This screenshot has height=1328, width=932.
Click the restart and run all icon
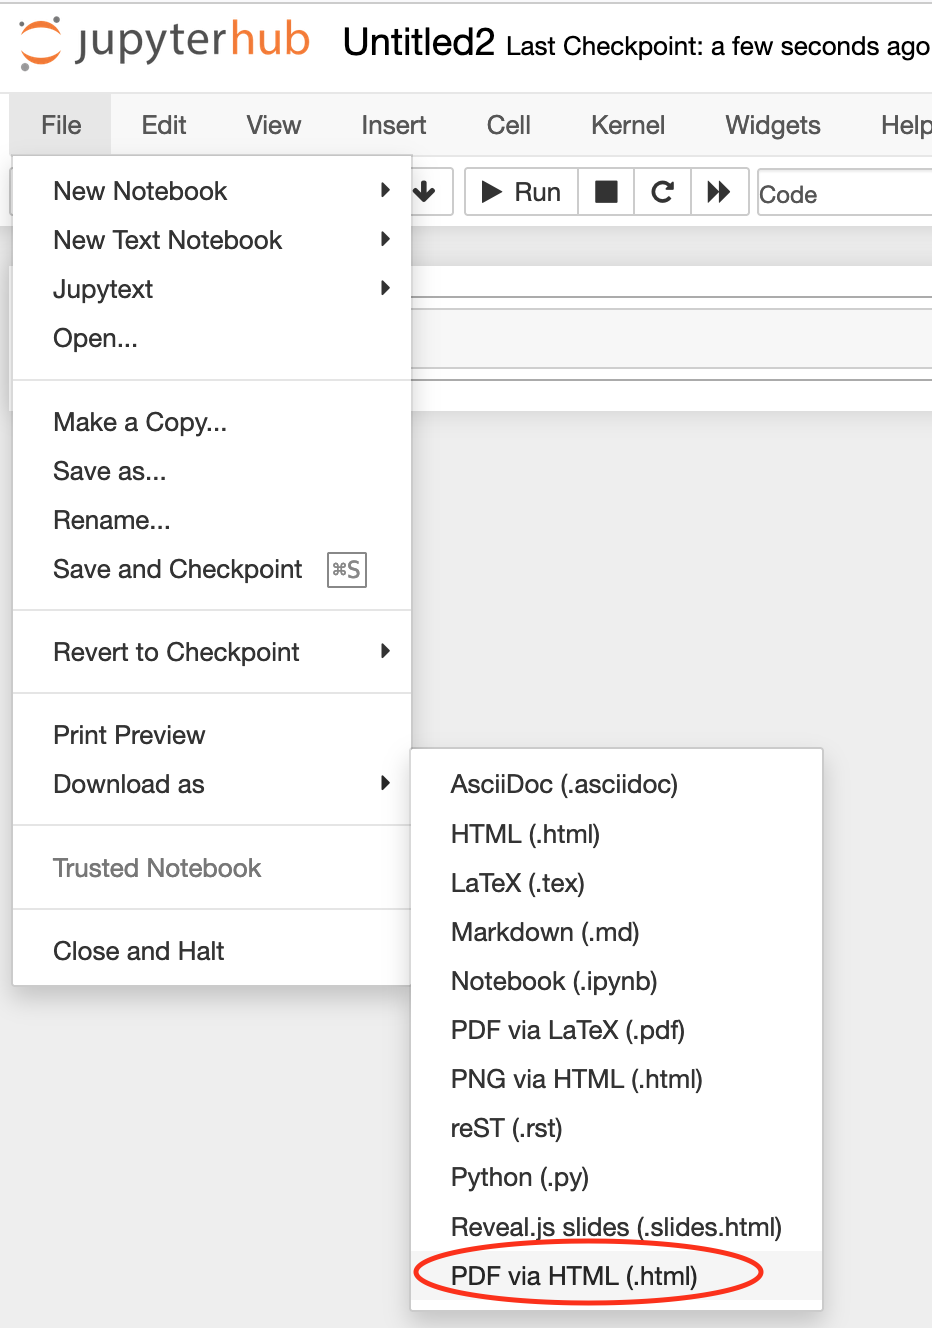(x=719, y=192)
